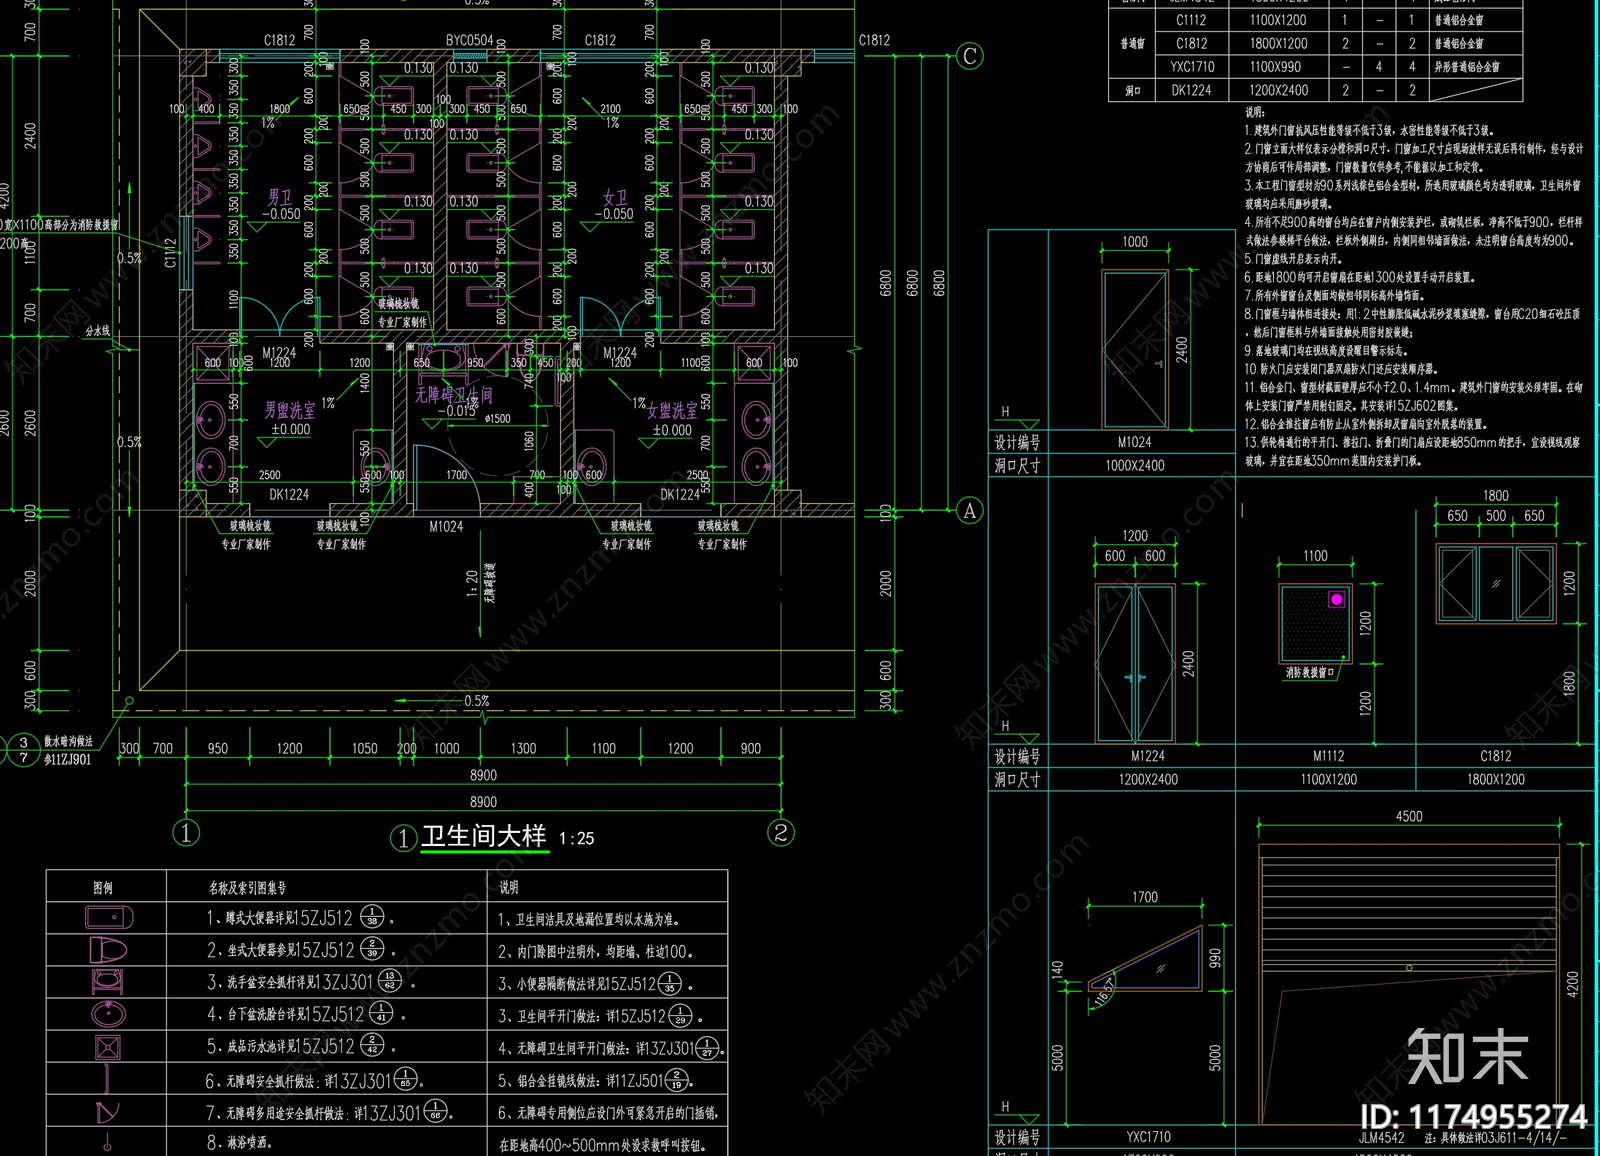Click the '1:25' scale label beside the title
The width and height of the screenshot is (1600, 1156).
pyautogui.click(x=576, y=839)
